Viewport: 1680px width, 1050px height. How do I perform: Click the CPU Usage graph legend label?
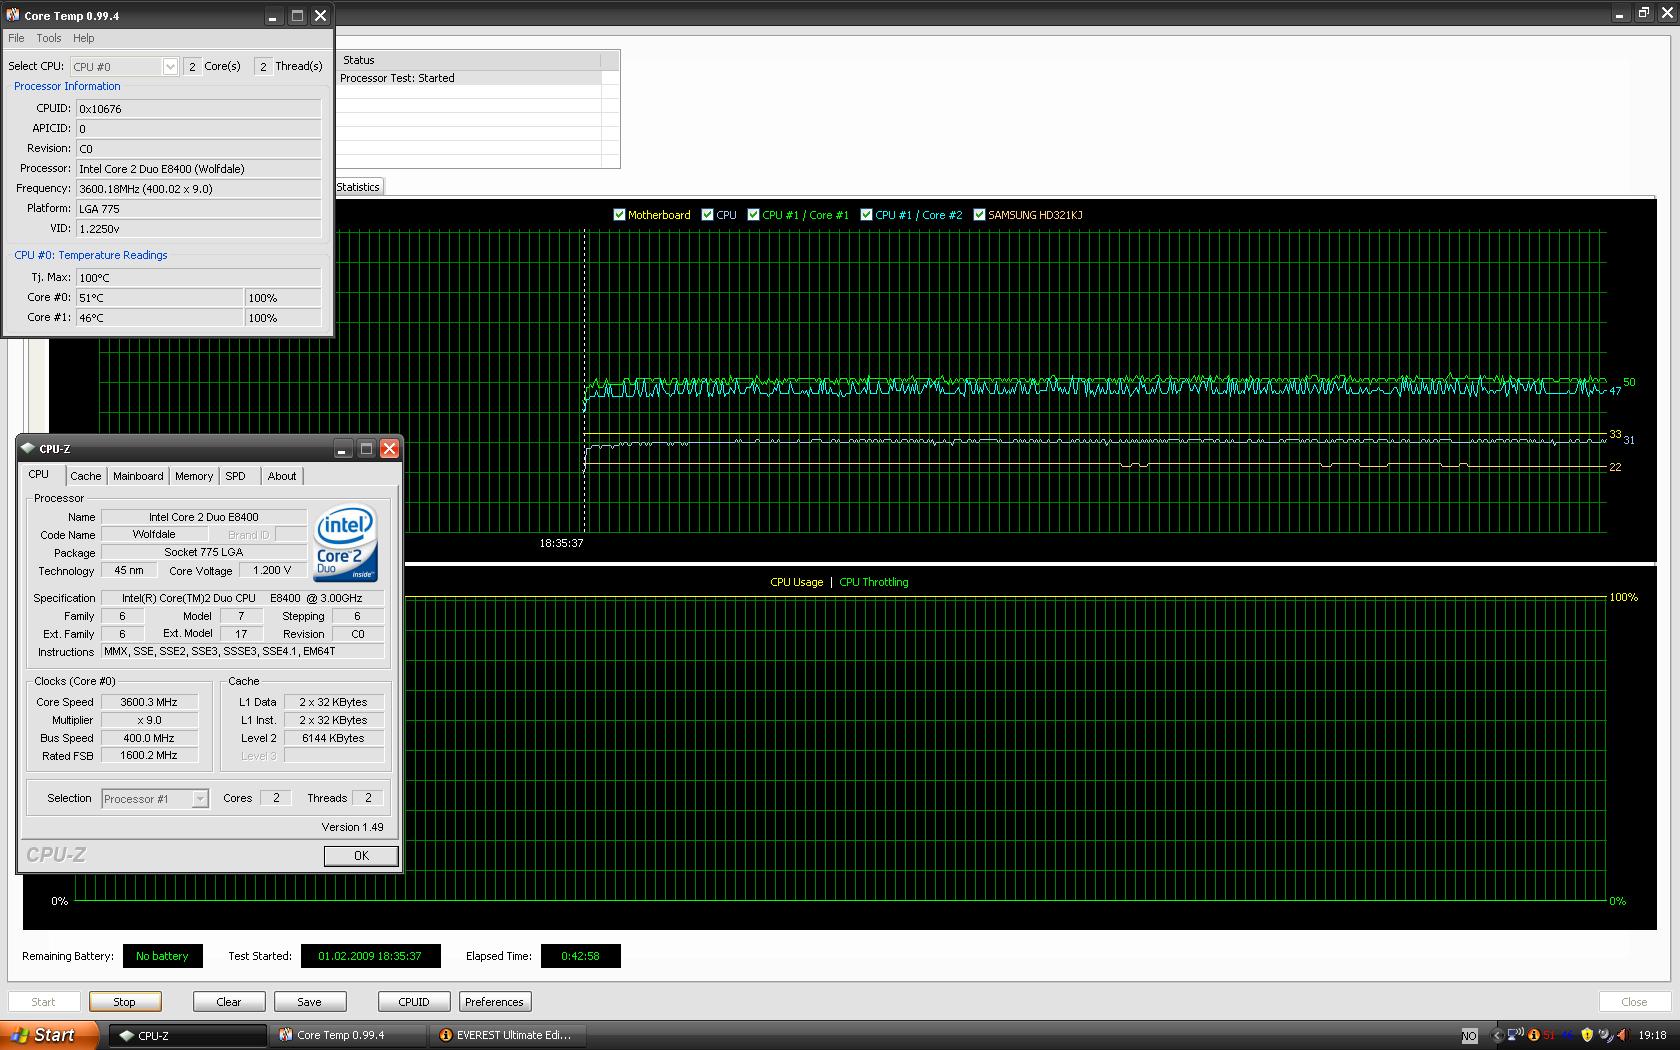click(x=797, y=582)
